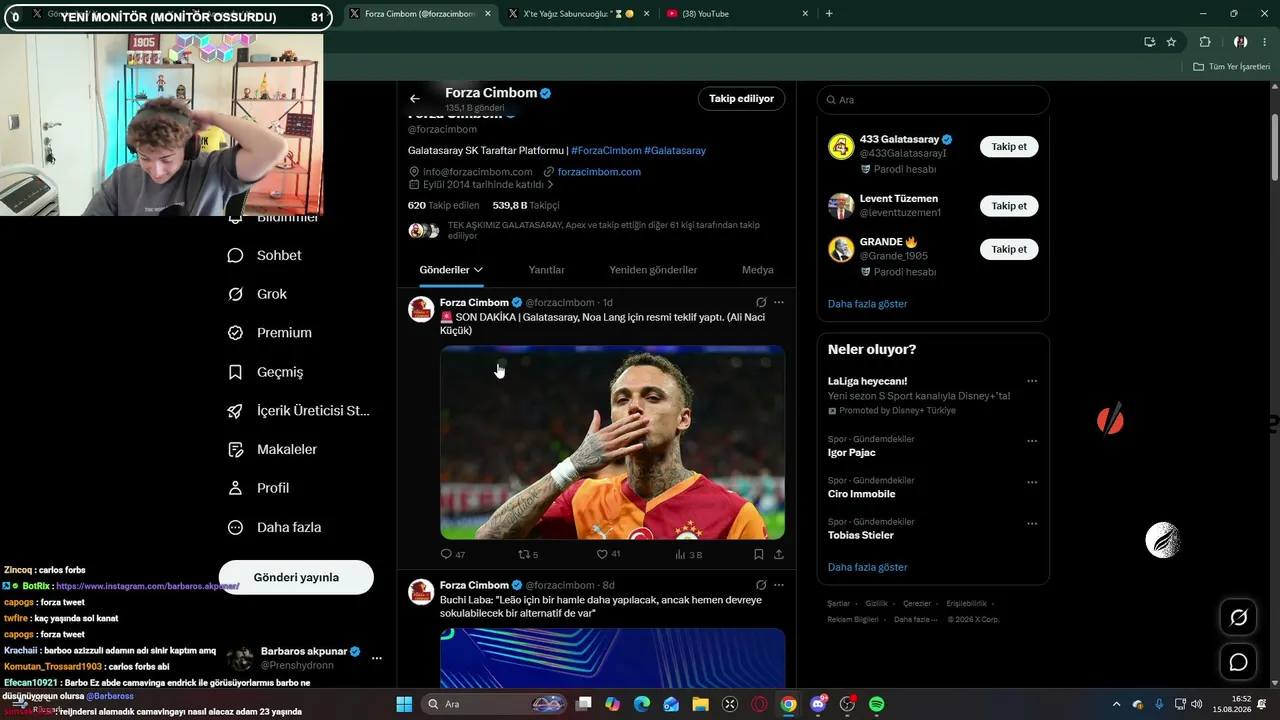The height and width of the screenshot is (720, 1280).
Task: Open the forzacimbom.com website link
Action: coord(599,172)
